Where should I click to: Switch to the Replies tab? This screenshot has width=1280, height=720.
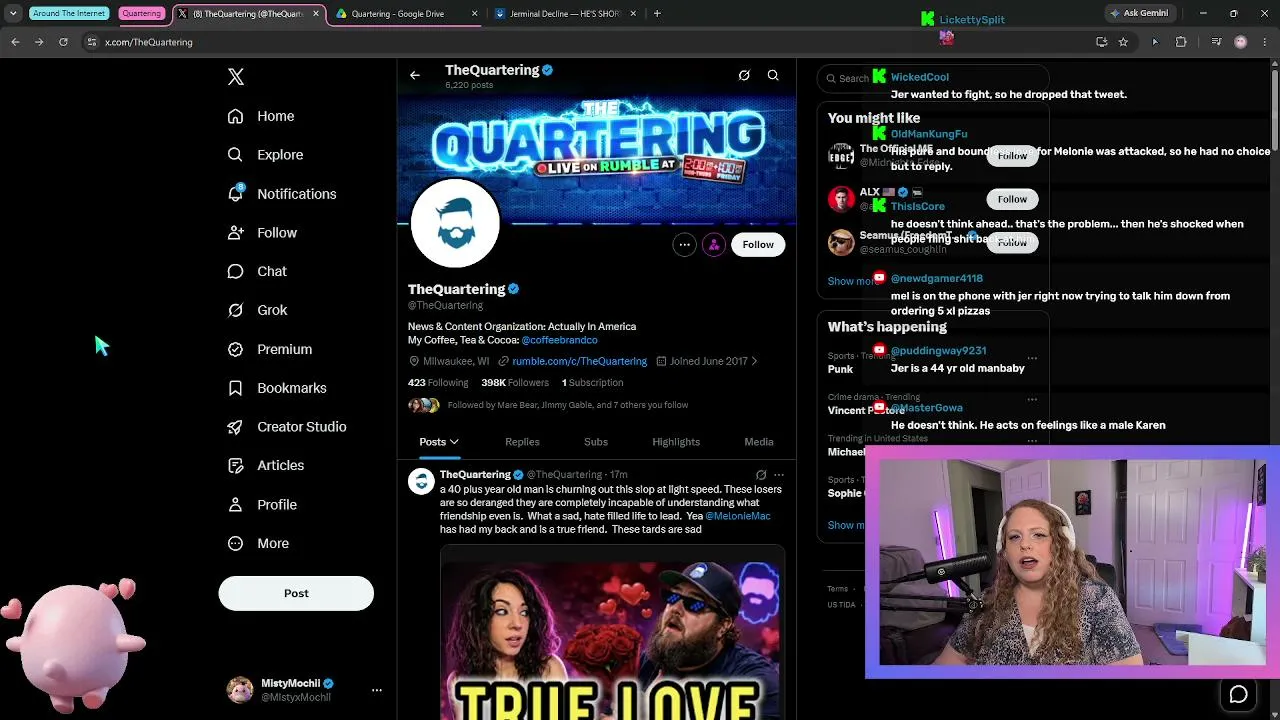click(522, 442)
